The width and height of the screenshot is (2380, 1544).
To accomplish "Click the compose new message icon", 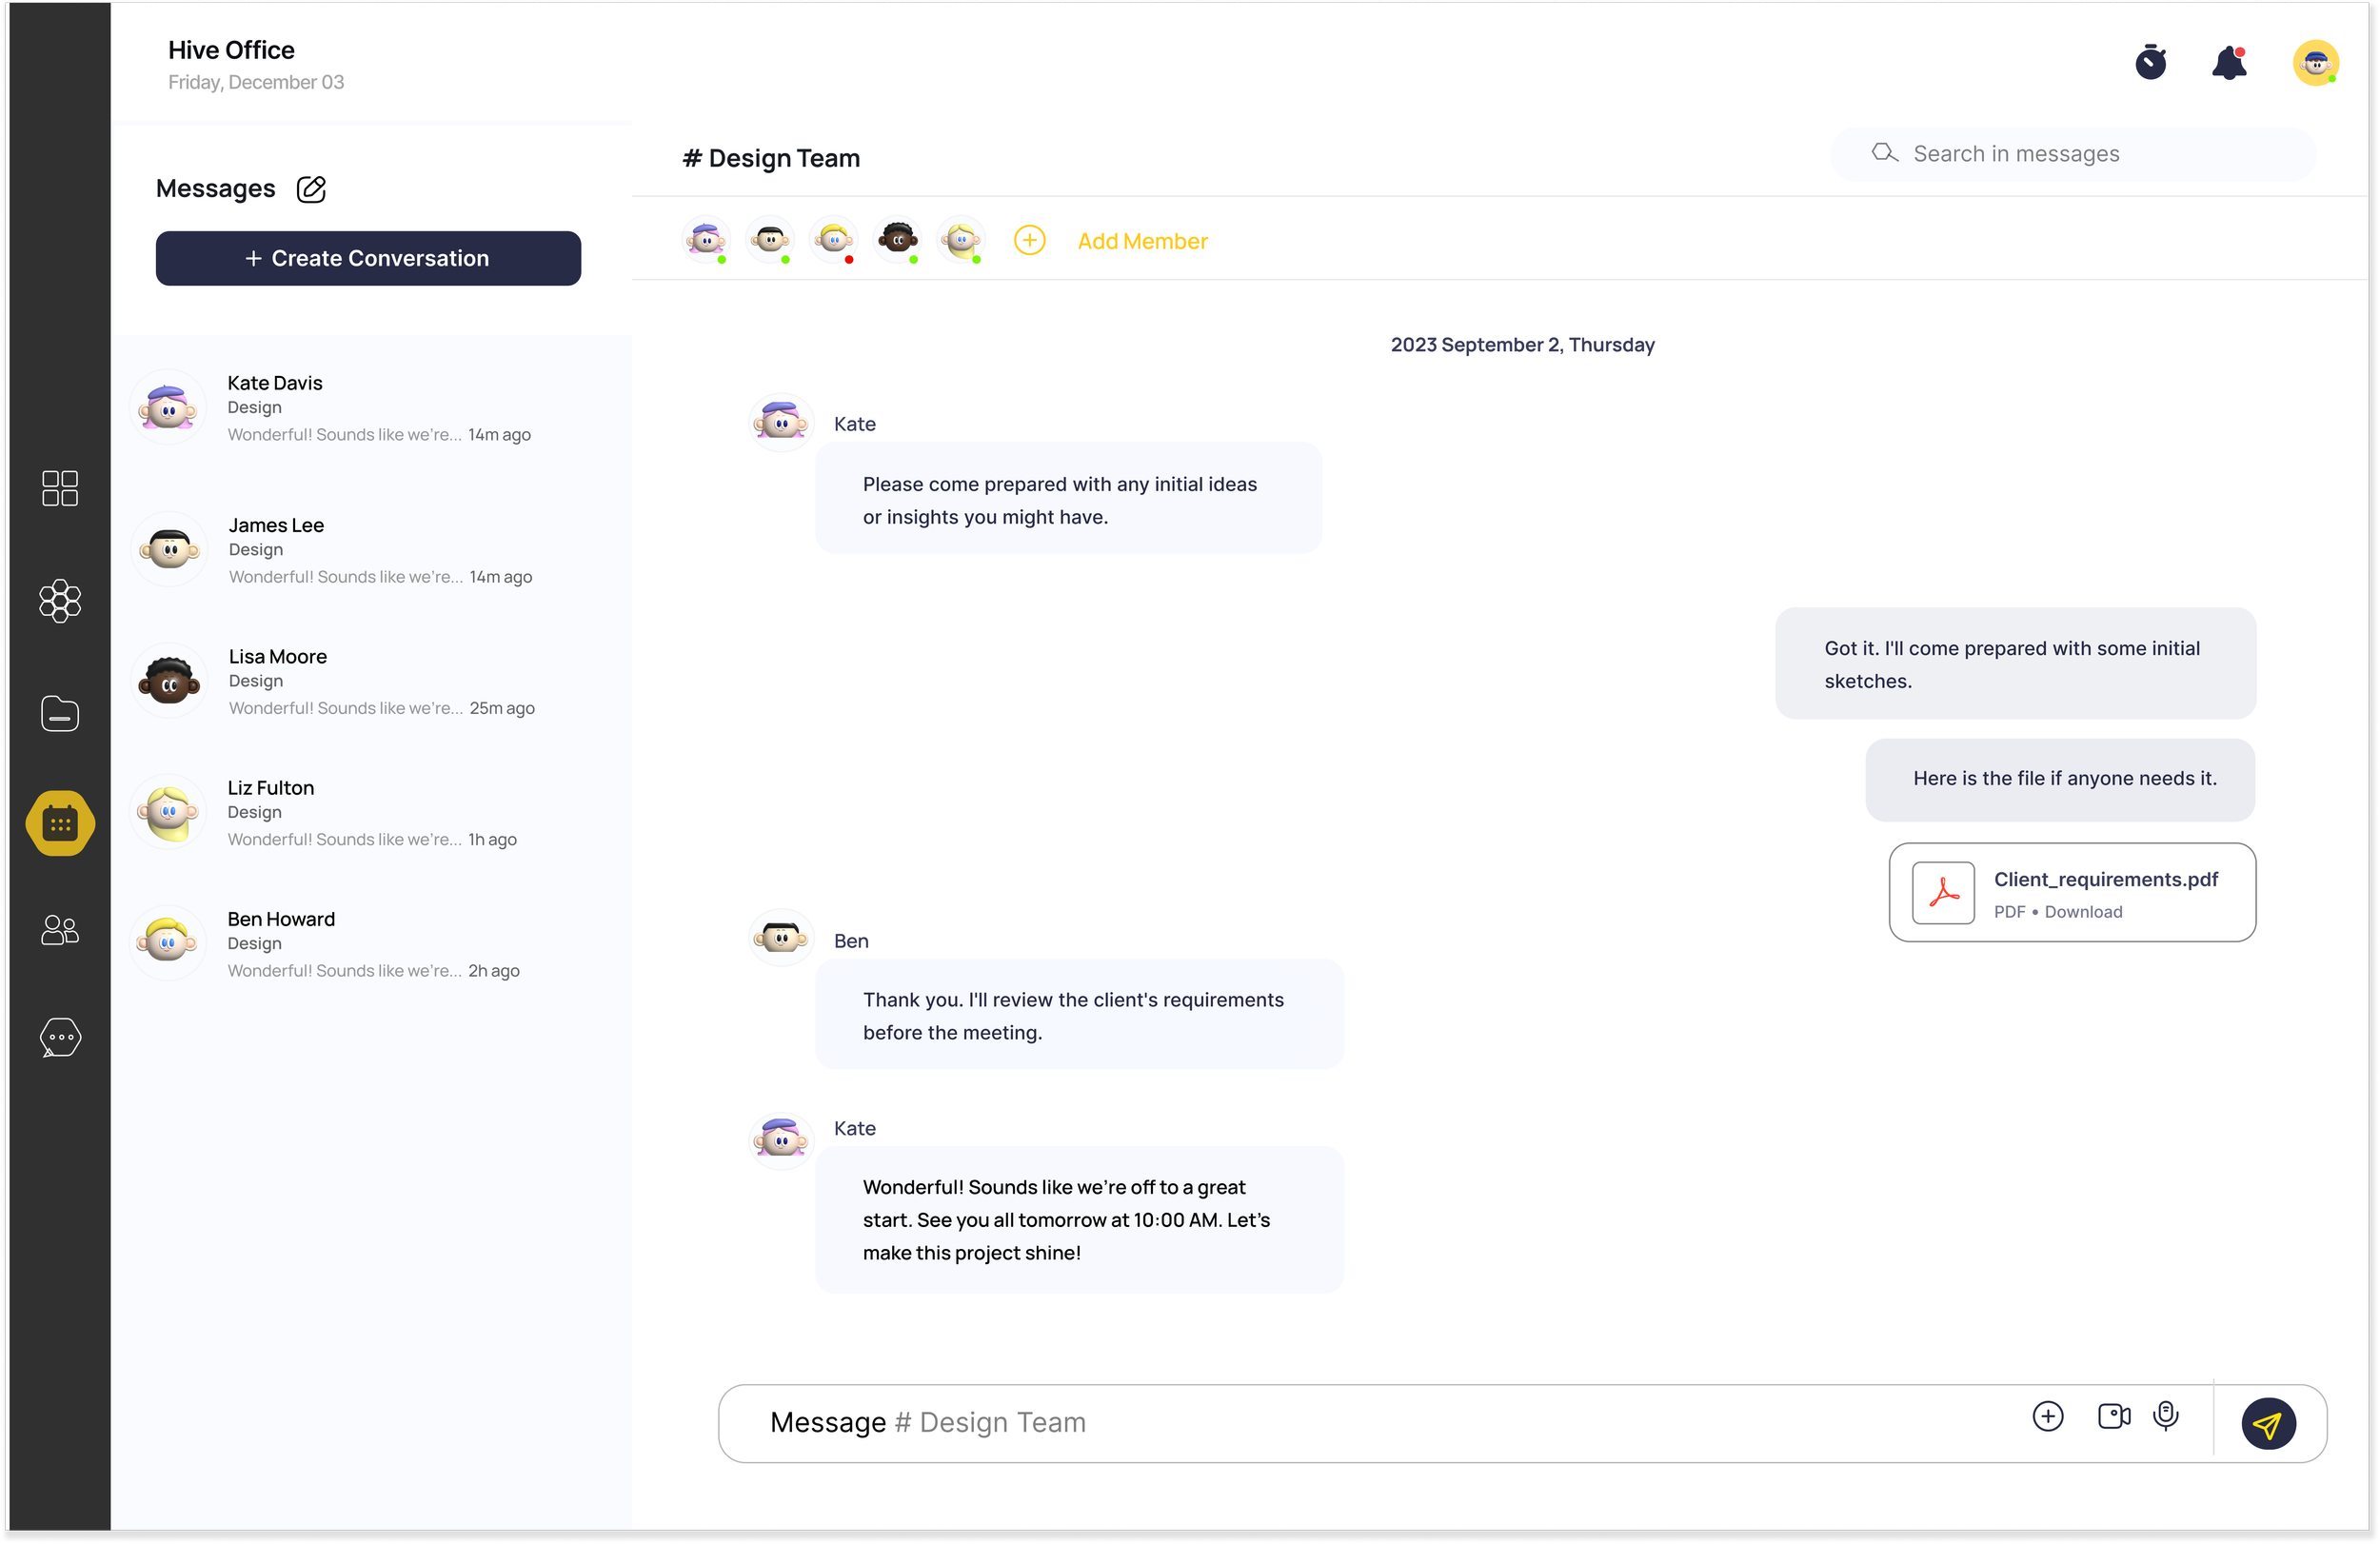I will click(x=311, y=189).
